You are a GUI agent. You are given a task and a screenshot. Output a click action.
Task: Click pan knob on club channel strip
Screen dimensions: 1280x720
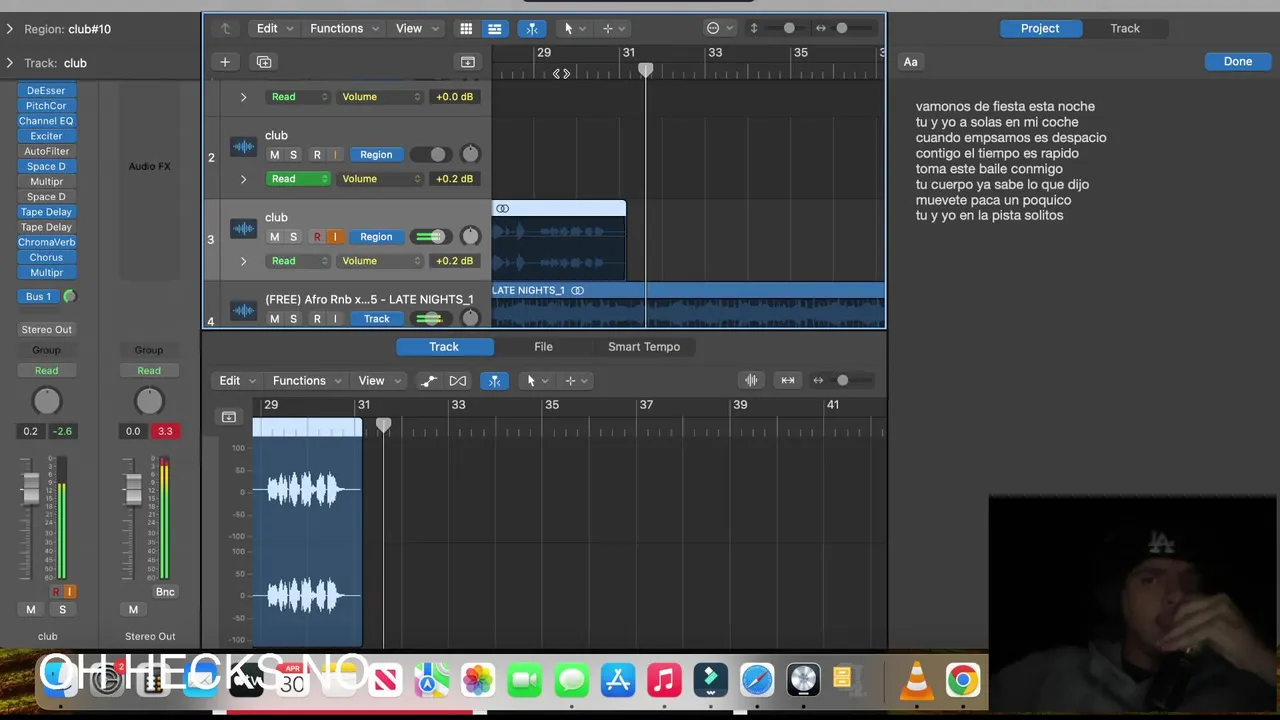pyautogui.click(x=47, y=401)
